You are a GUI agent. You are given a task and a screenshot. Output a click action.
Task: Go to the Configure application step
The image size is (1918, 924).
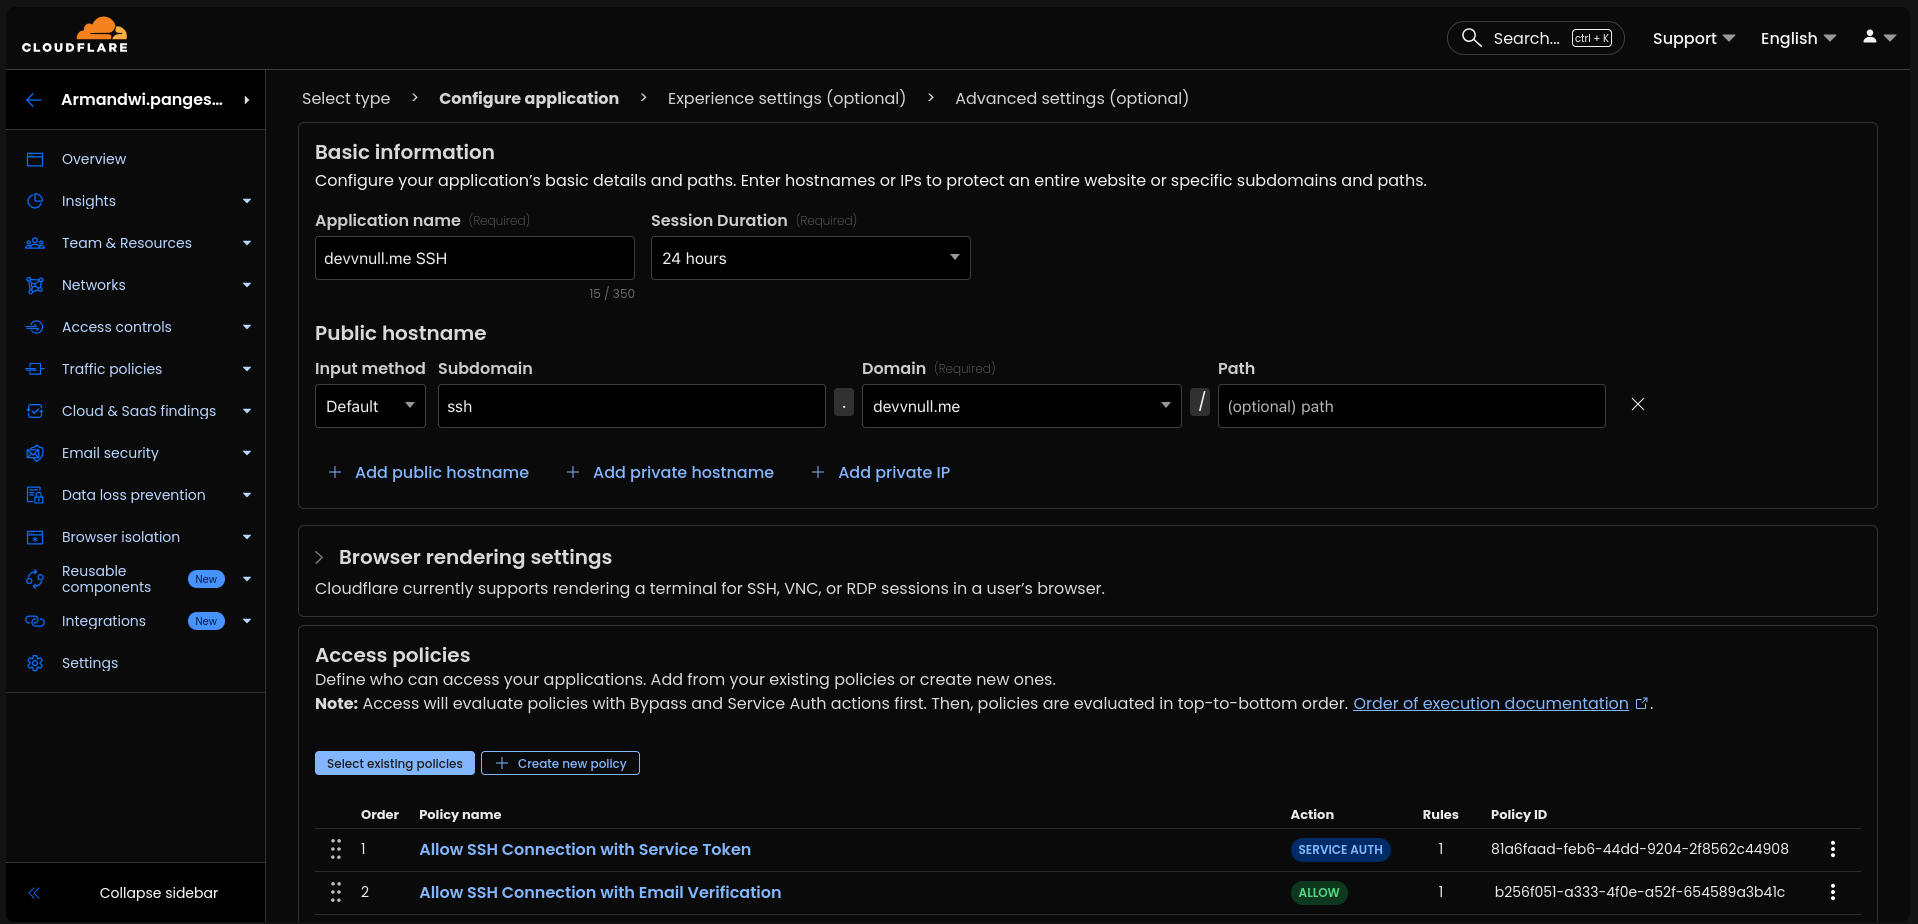point(529,98)
